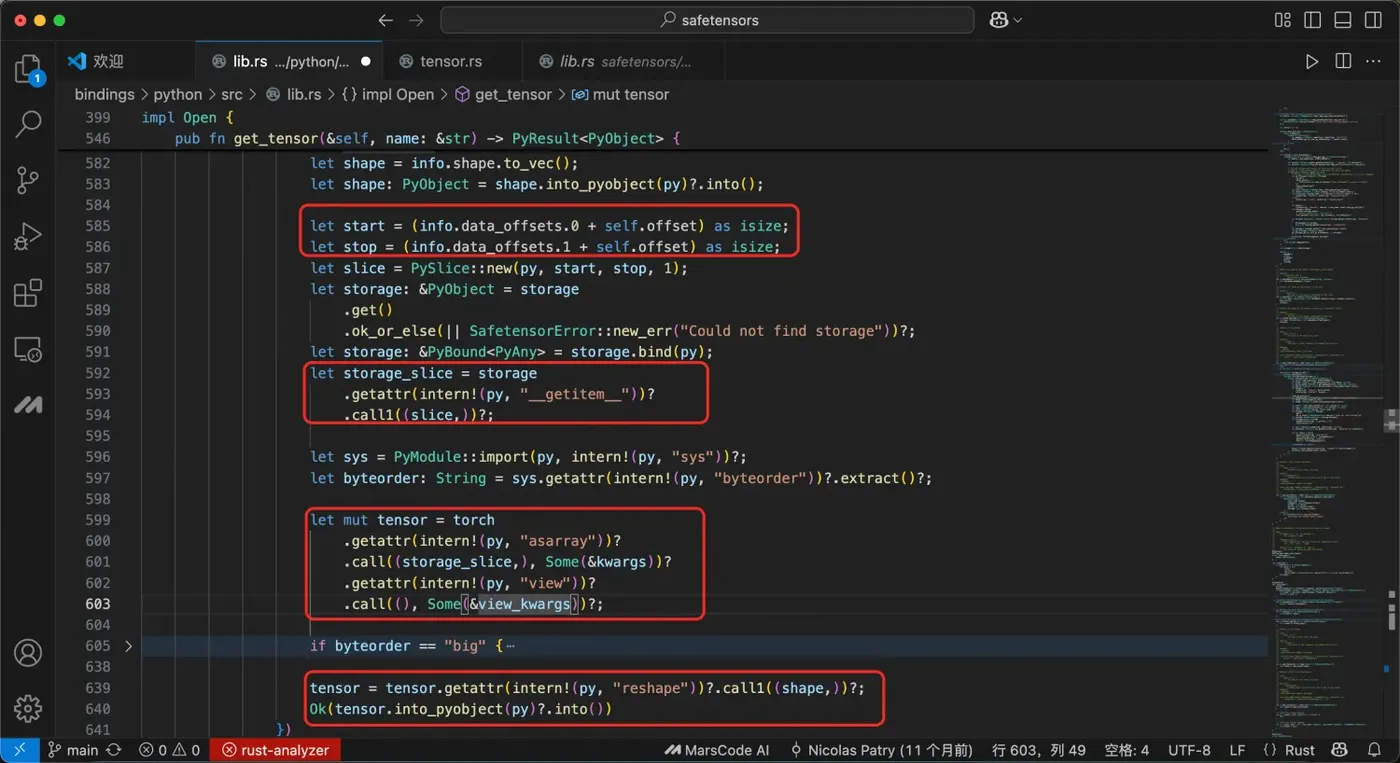The width and height of the screenshot is (1400, 763).
Task: Open the Extensions view
Action: [28, 293]
